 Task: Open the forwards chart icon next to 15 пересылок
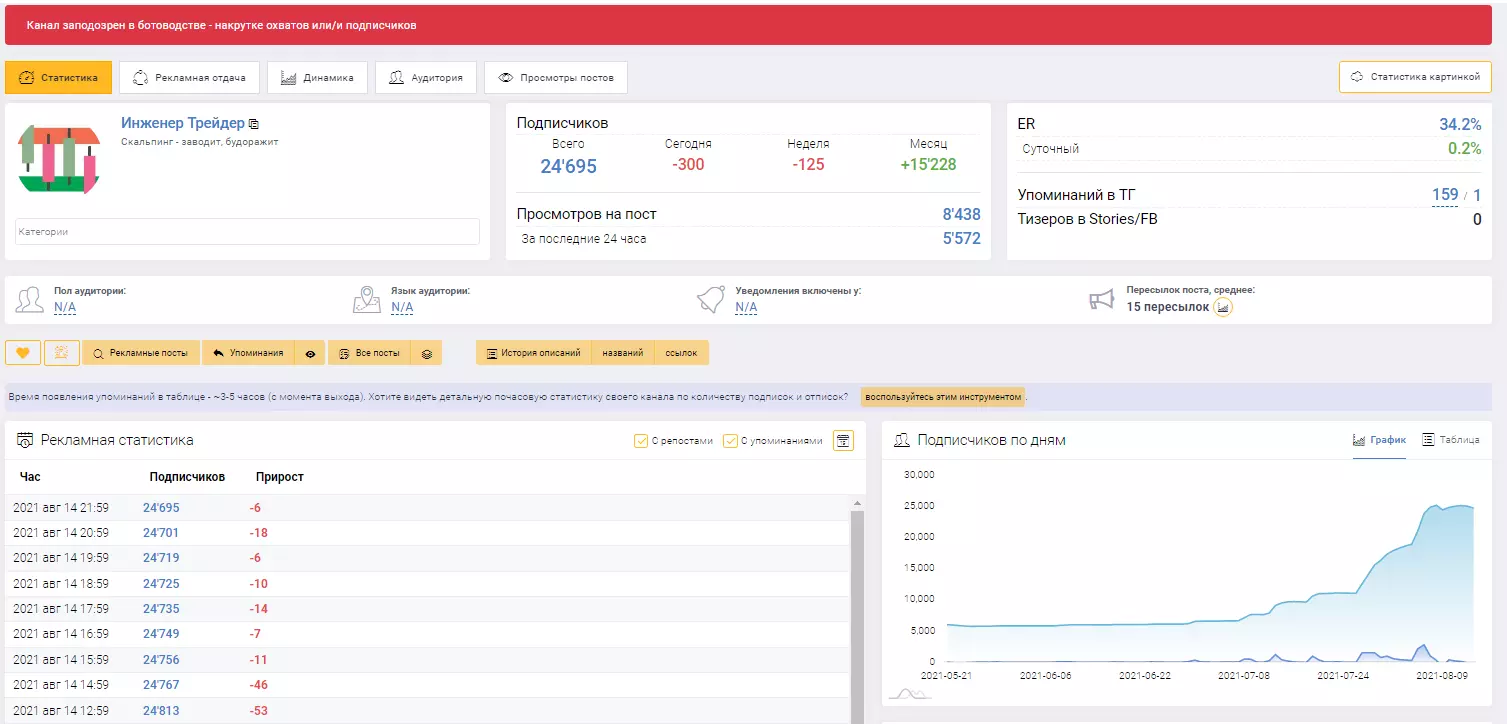pyautogui.click(x=1223, y=307)
